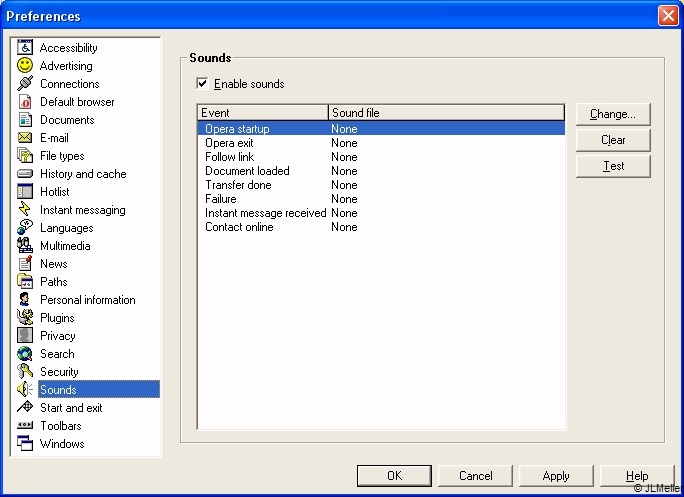Click the Privacy silhouette icon

click(x=25, y=336)
